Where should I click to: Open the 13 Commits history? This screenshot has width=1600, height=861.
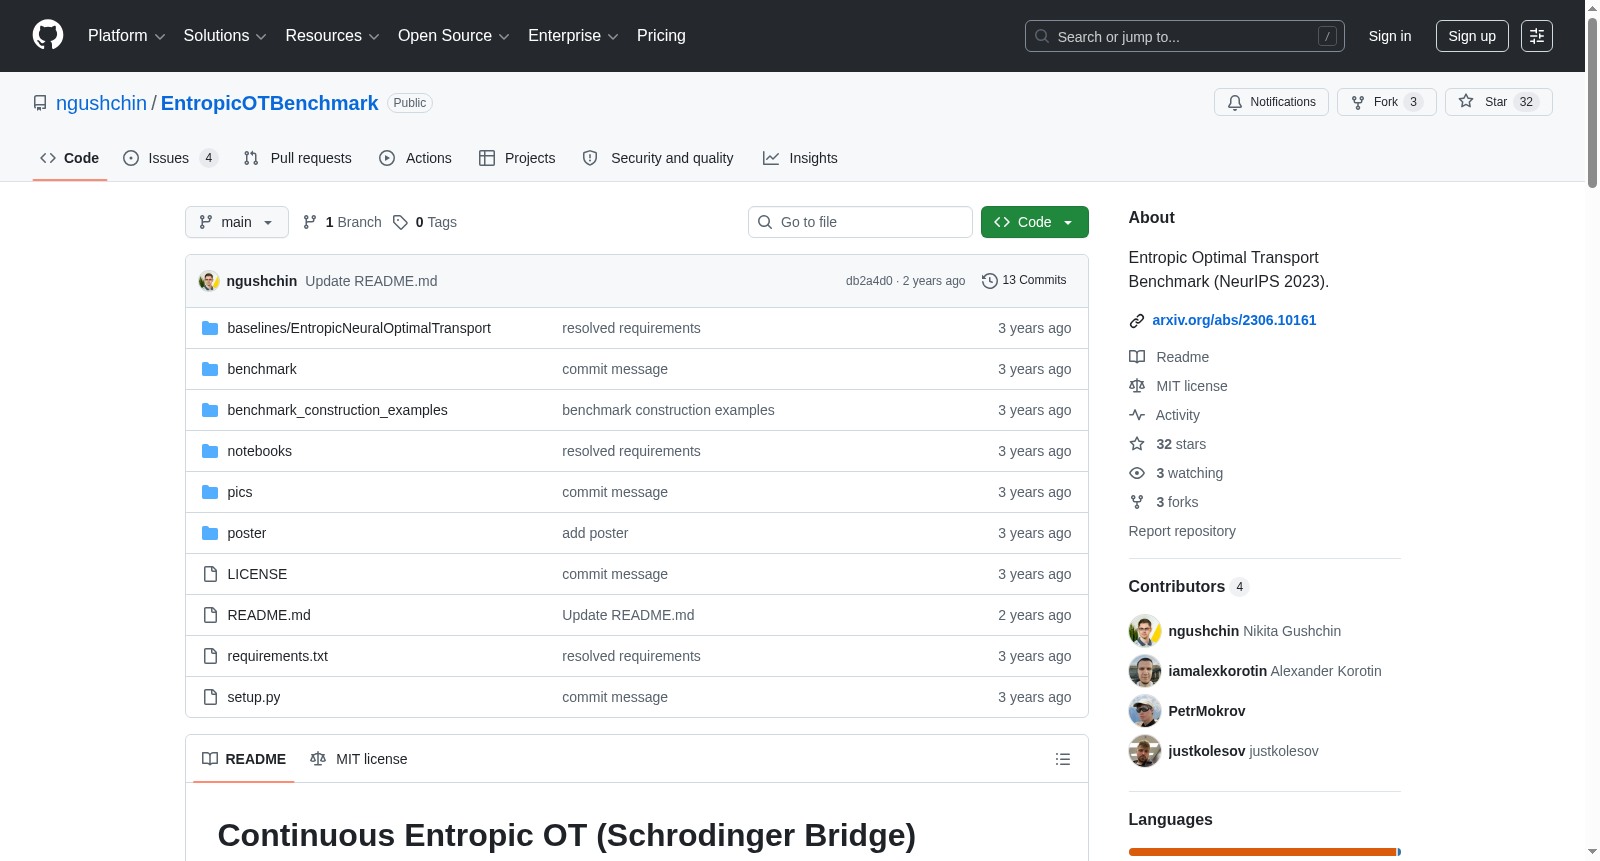click(1024, 281)
